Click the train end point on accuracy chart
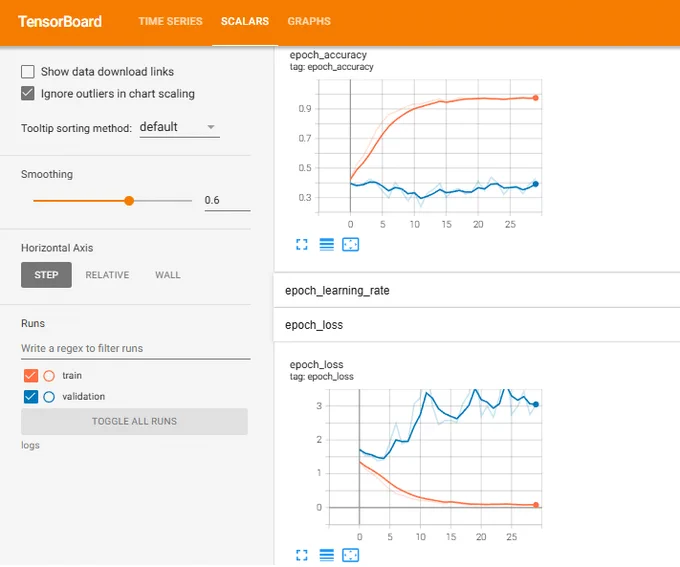This screenshot has height=567, width=680. coord(536,98)
